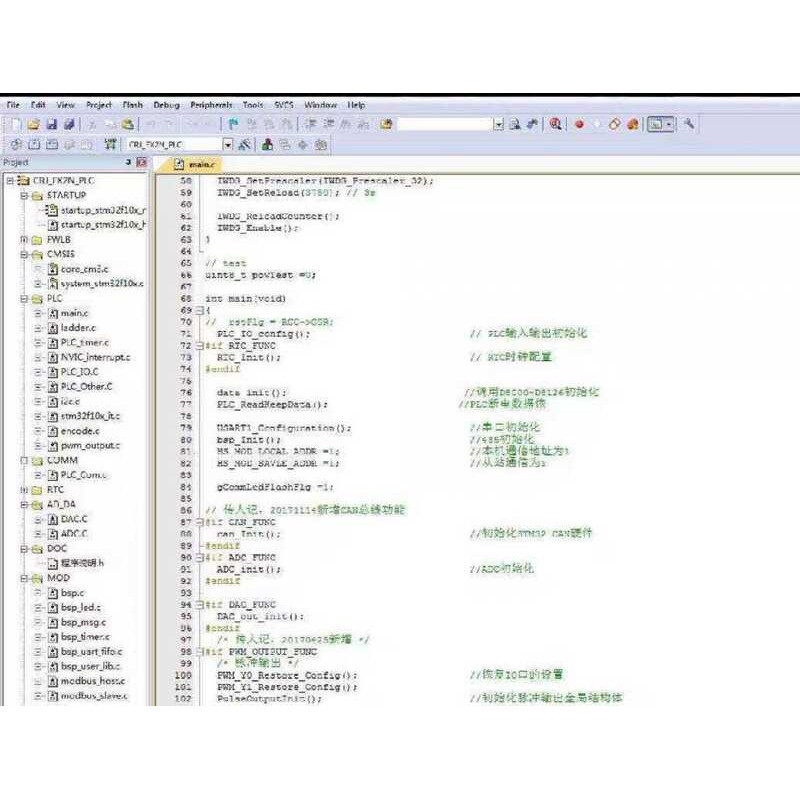Click the Insert Bookmark toolbar icon

[231, 123]
